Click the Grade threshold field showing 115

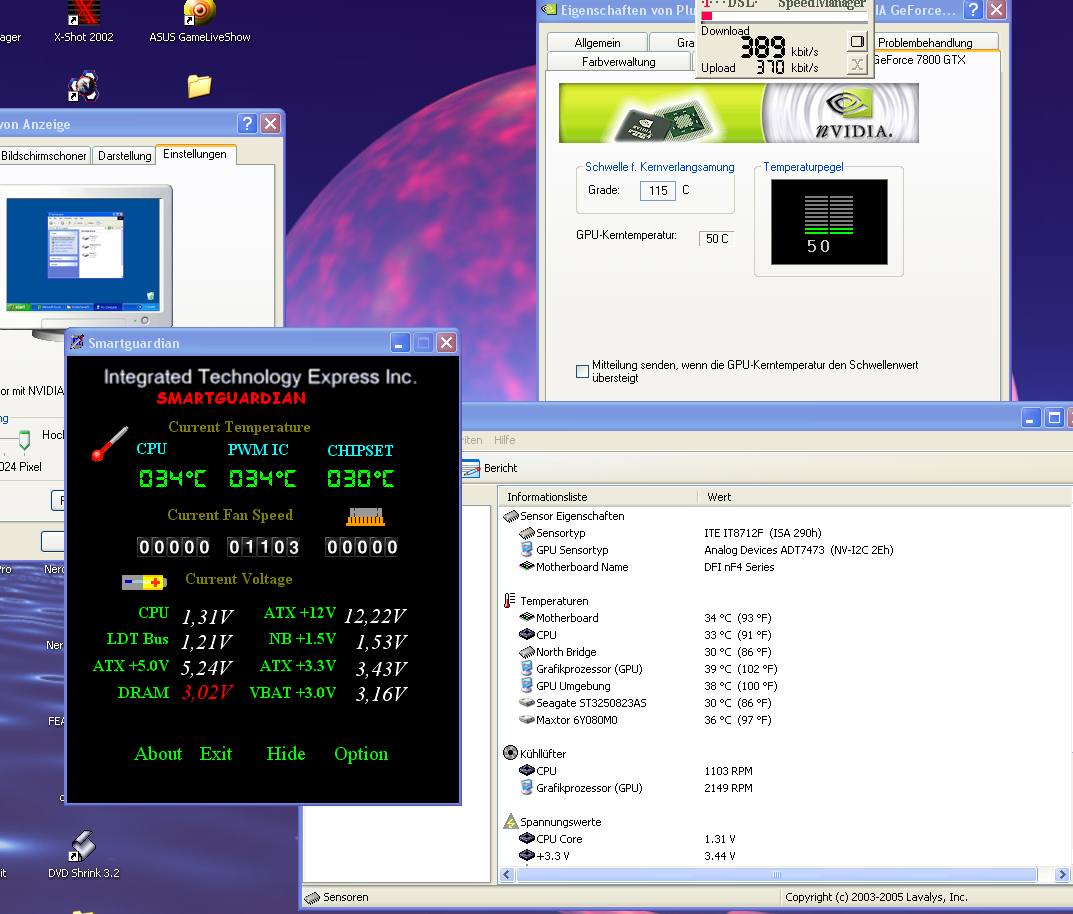658,190
